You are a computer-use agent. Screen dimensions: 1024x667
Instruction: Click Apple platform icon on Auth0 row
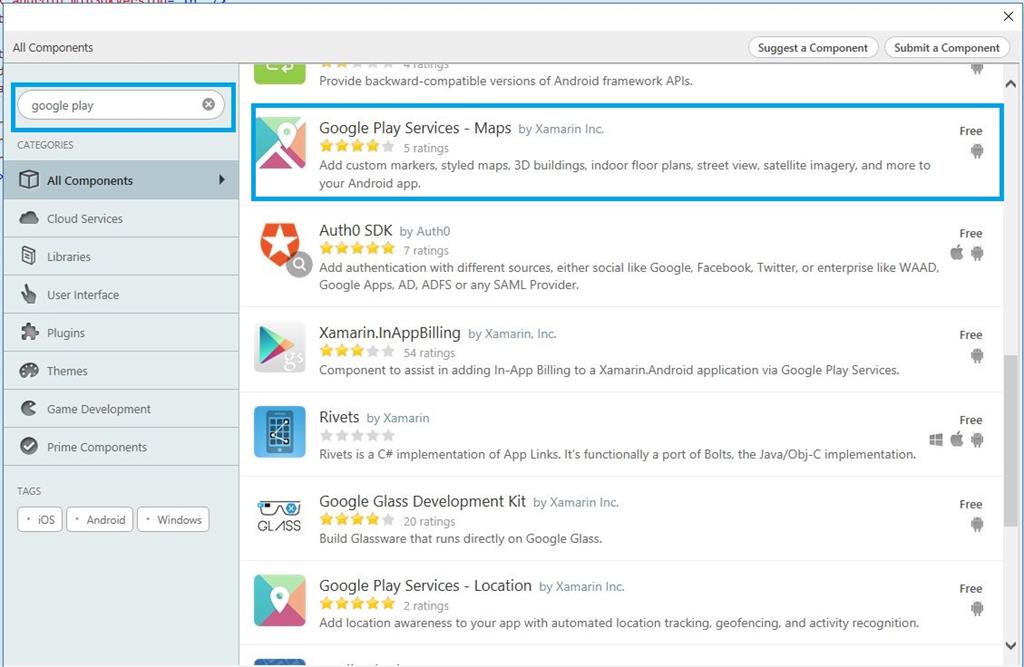957,253
